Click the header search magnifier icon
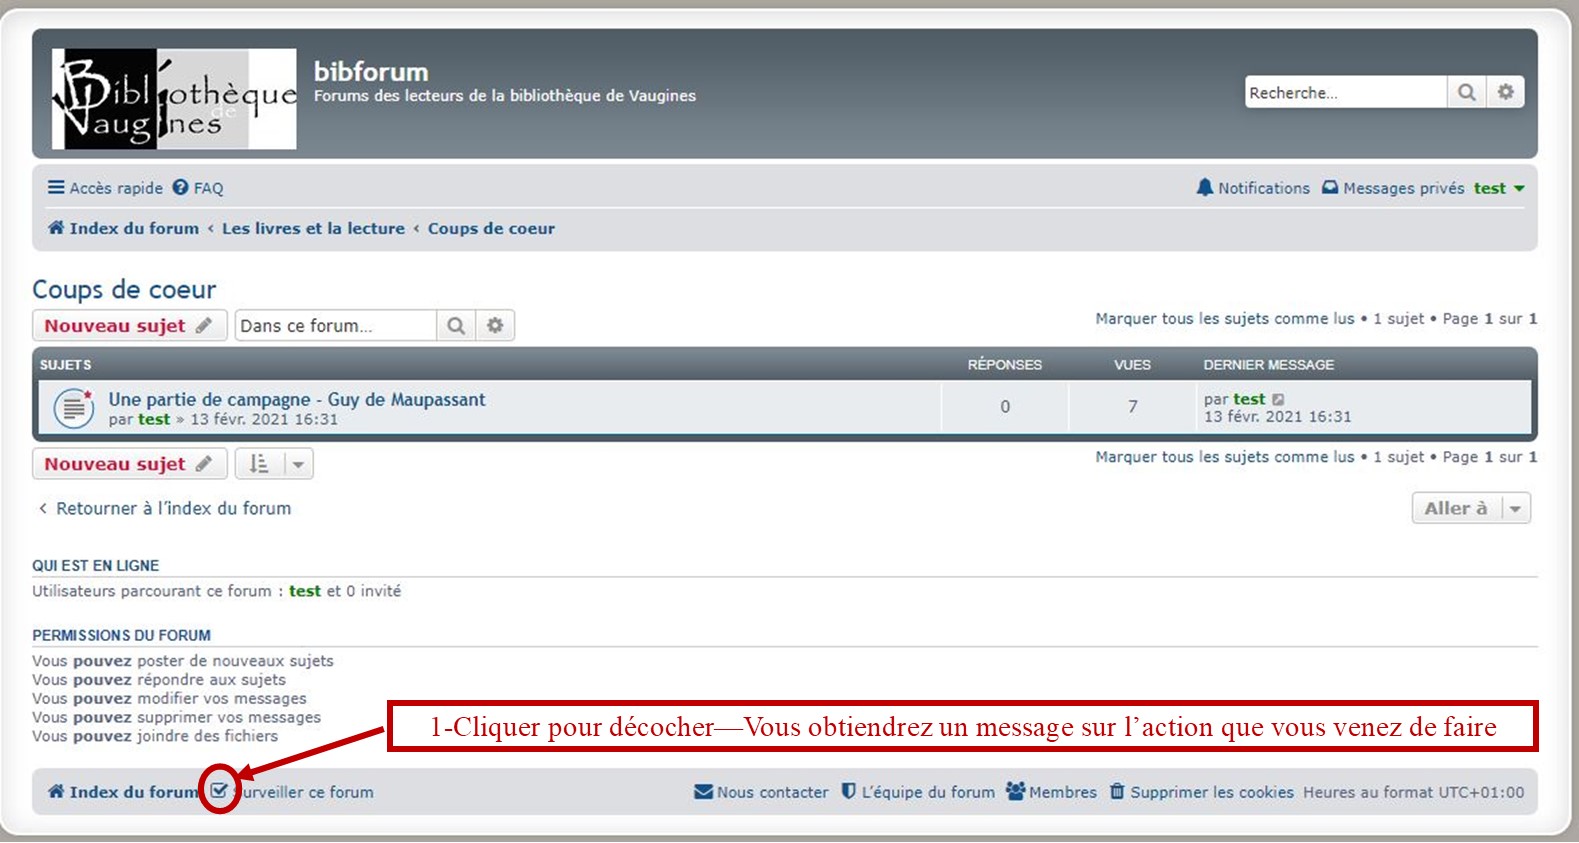 click(x=1466, y=92)
